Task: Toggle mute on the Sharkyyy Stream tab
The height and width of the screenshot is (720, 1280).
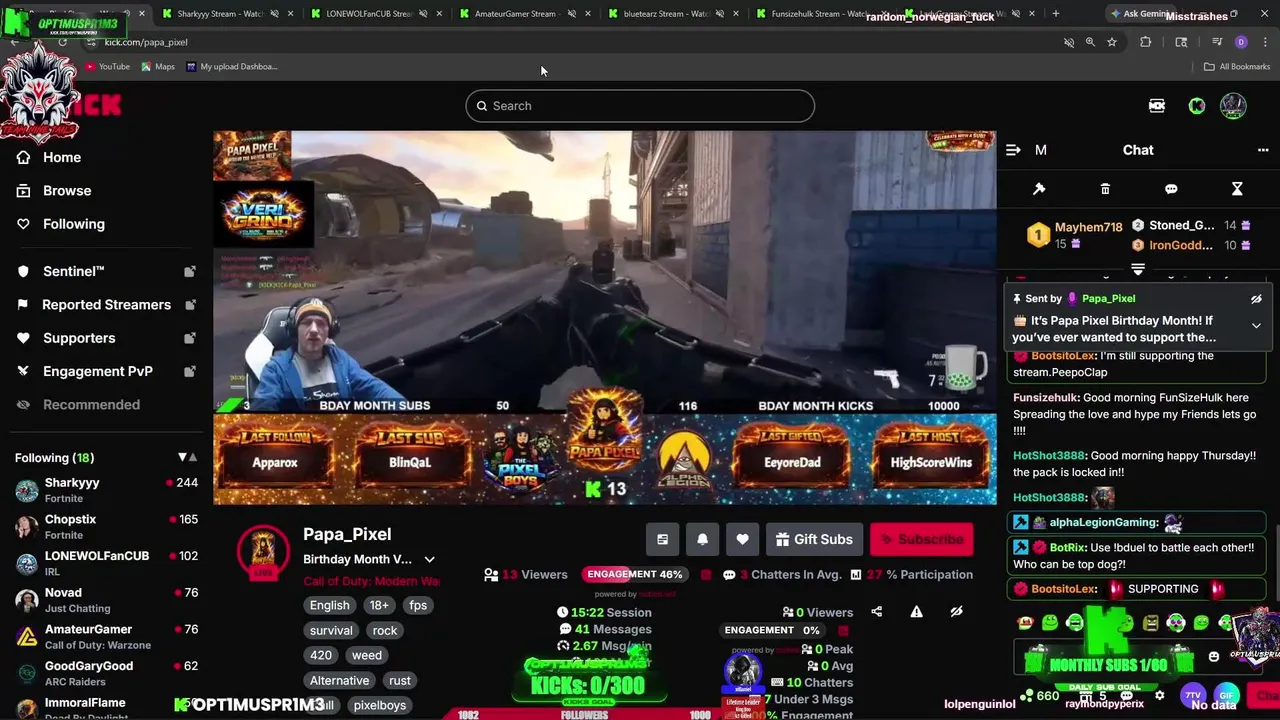Action: pyautogui.click(x=274, y=14)
